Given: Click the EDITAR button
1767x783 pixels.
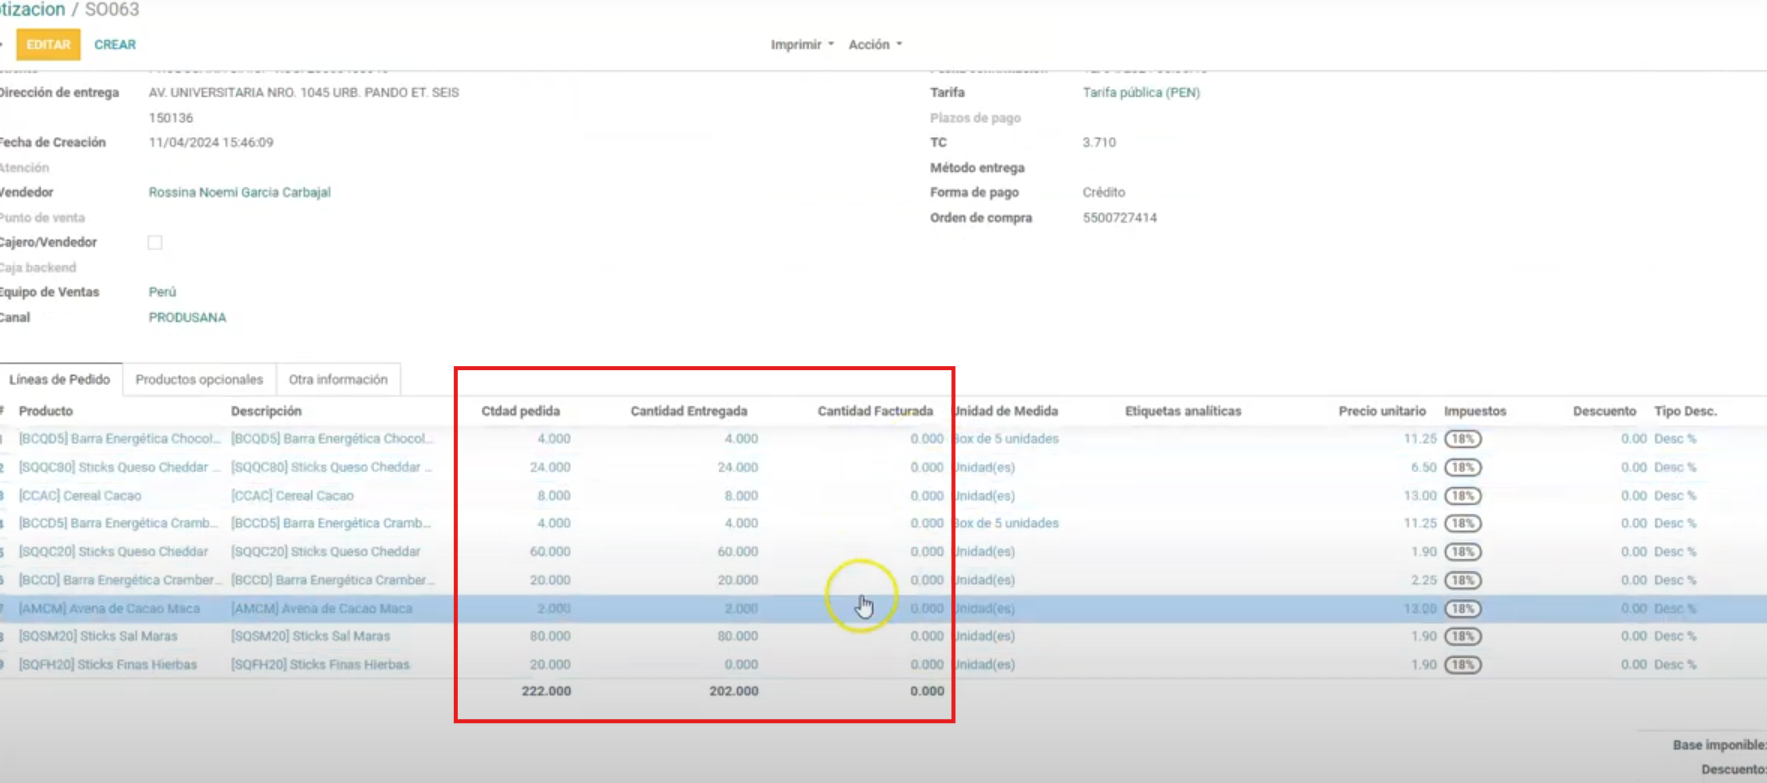Looking at the screenshot, I should [x=48, y=45].
